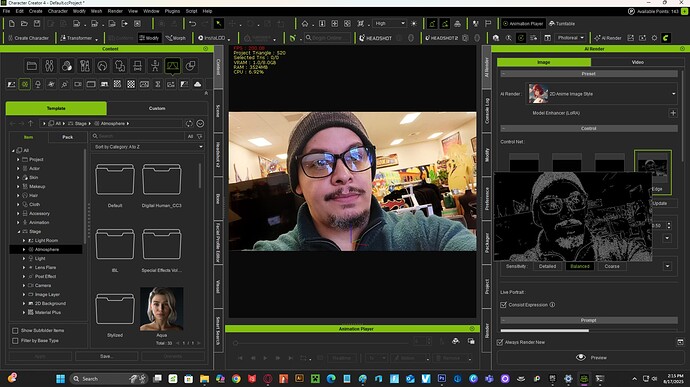The height and width of the screenshot is (387, 690).
Task: Select Detailed sensitivity option
Action: pos(547,266)
